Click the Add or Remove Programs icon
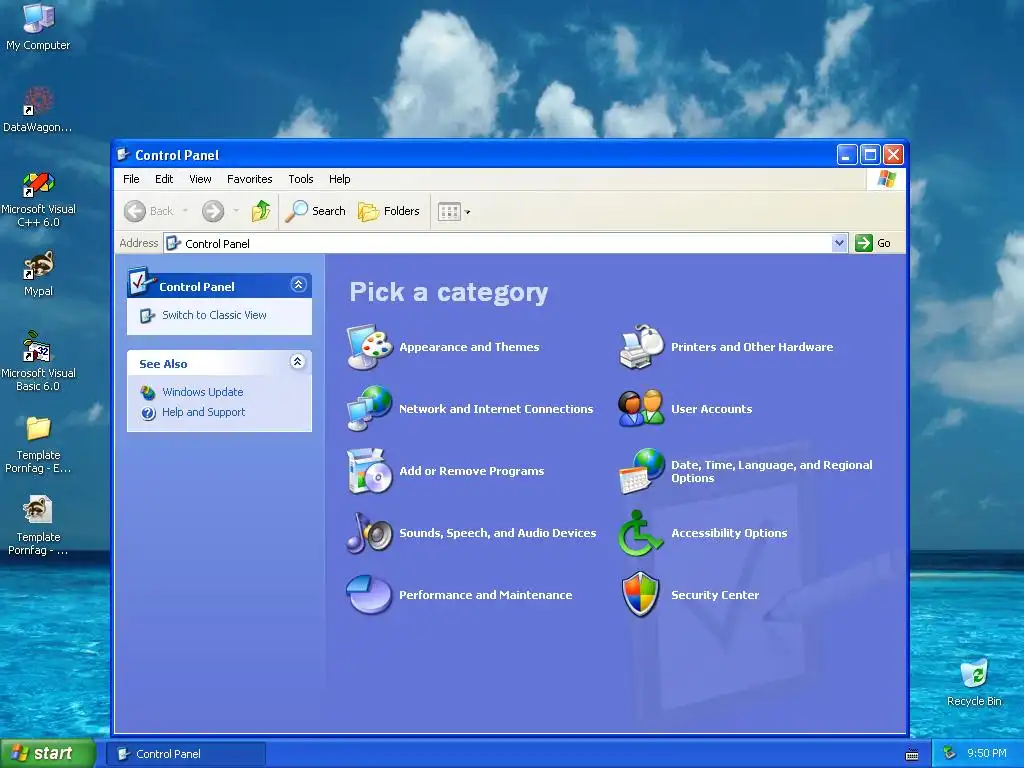Screen dimensions: 1024x768 pyautogui.click(x=370, y=471)
